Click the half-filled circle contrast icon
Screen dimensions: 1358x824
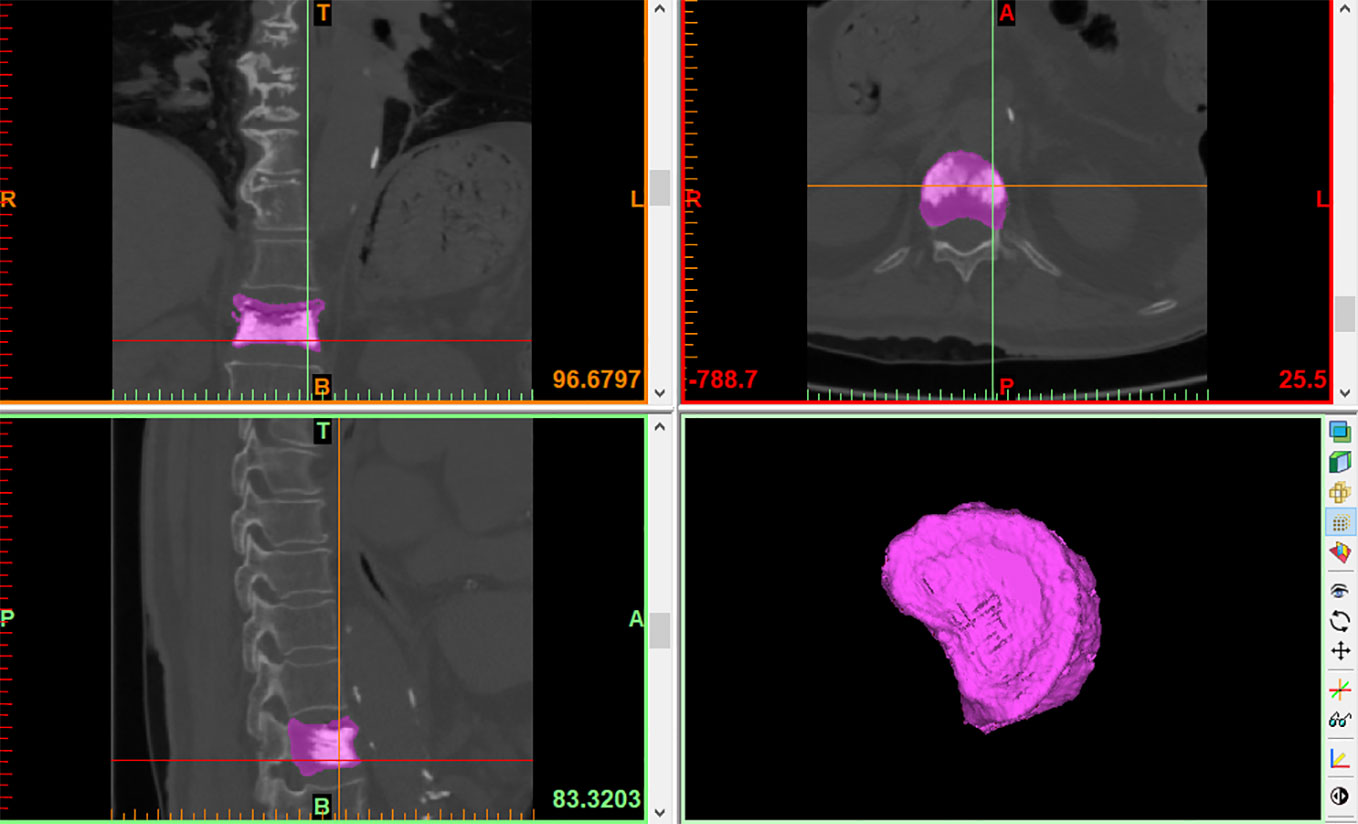pos(1340,797)
